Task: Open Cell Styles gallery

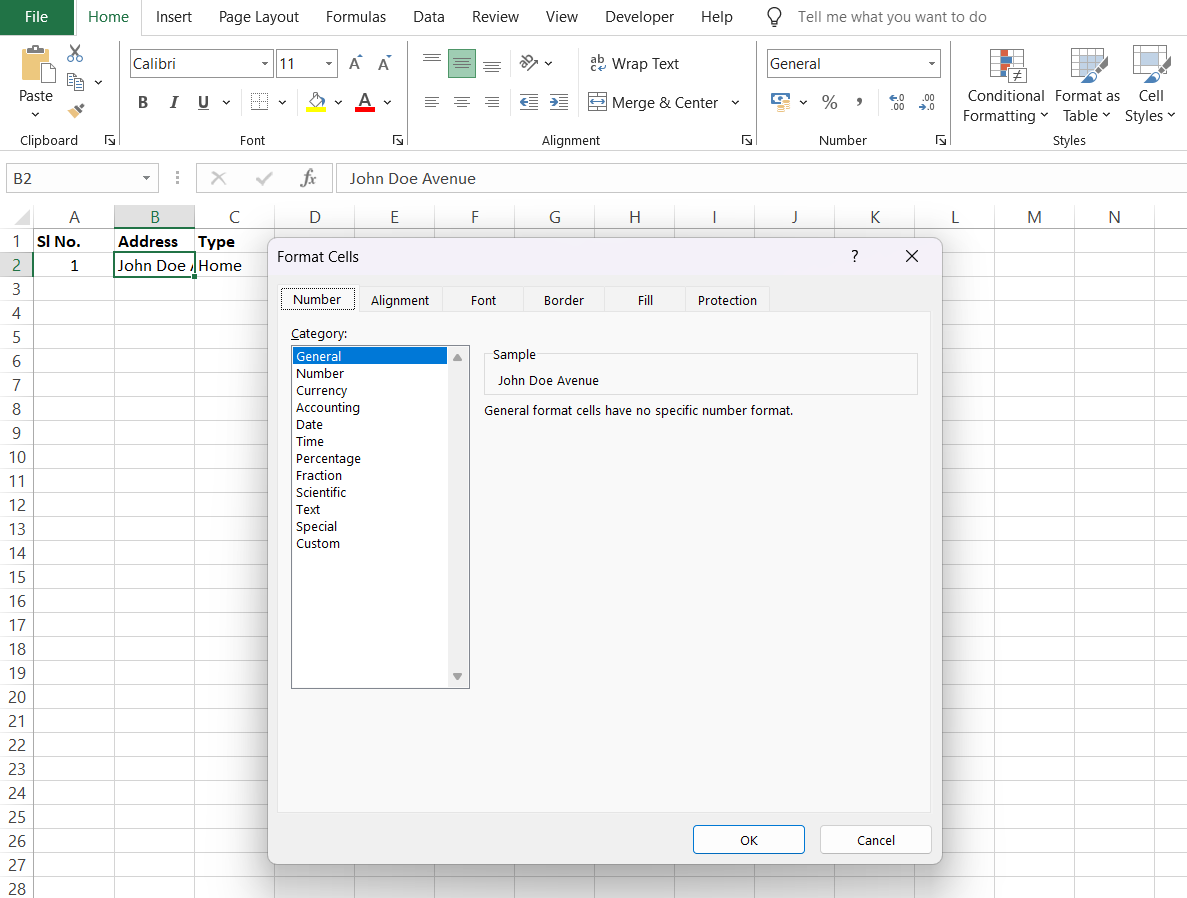Action: tap(1150, 85)
